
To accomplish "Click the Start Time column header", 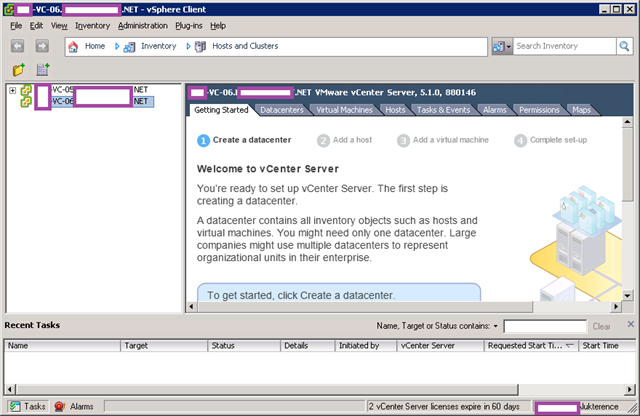I will 607,346.
